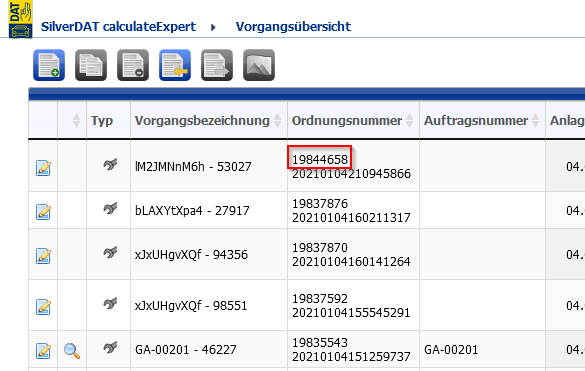Click wrench type icon in bLAXYtXpa4 row
Viewport: 585px width, 371px height.
[110, 208]
